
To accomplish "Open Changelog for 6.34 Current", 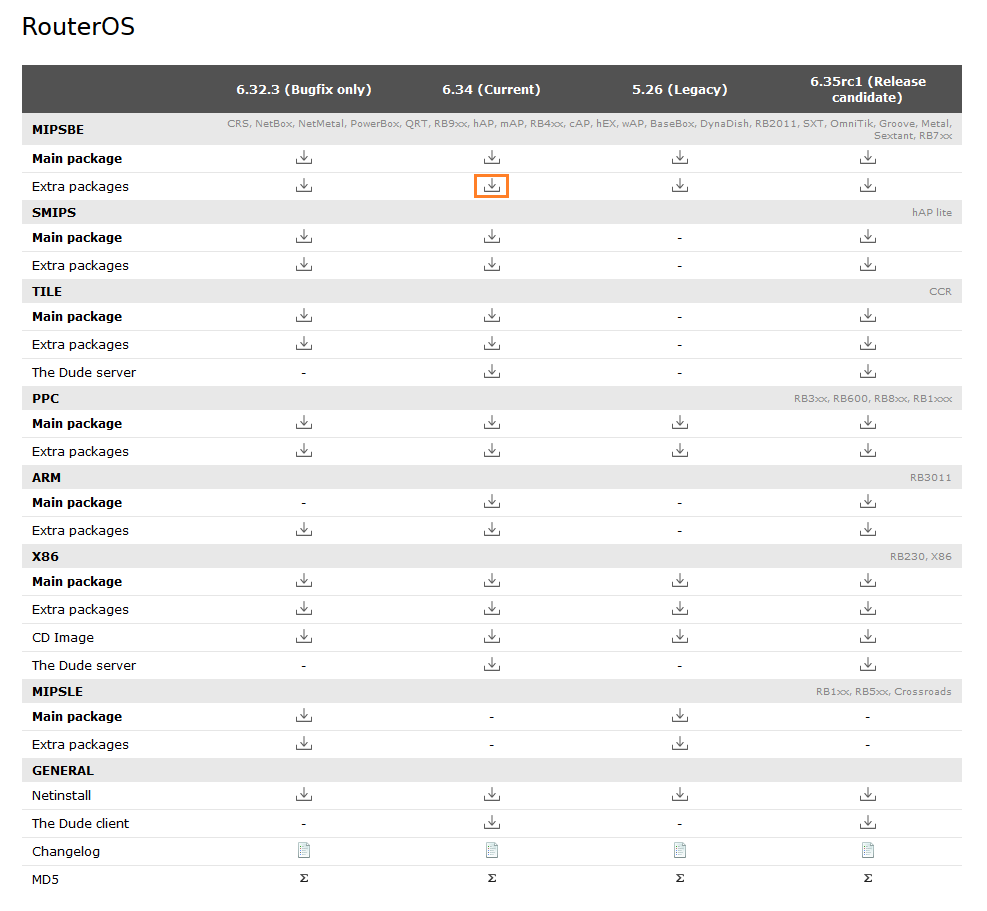I will (x=491, y=851).
